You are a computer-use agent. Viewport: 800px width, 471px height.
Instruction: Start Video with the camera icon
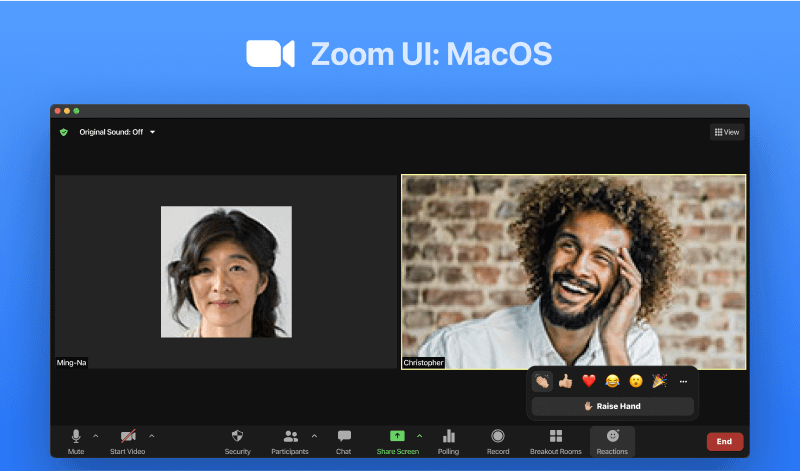point(128,441)
